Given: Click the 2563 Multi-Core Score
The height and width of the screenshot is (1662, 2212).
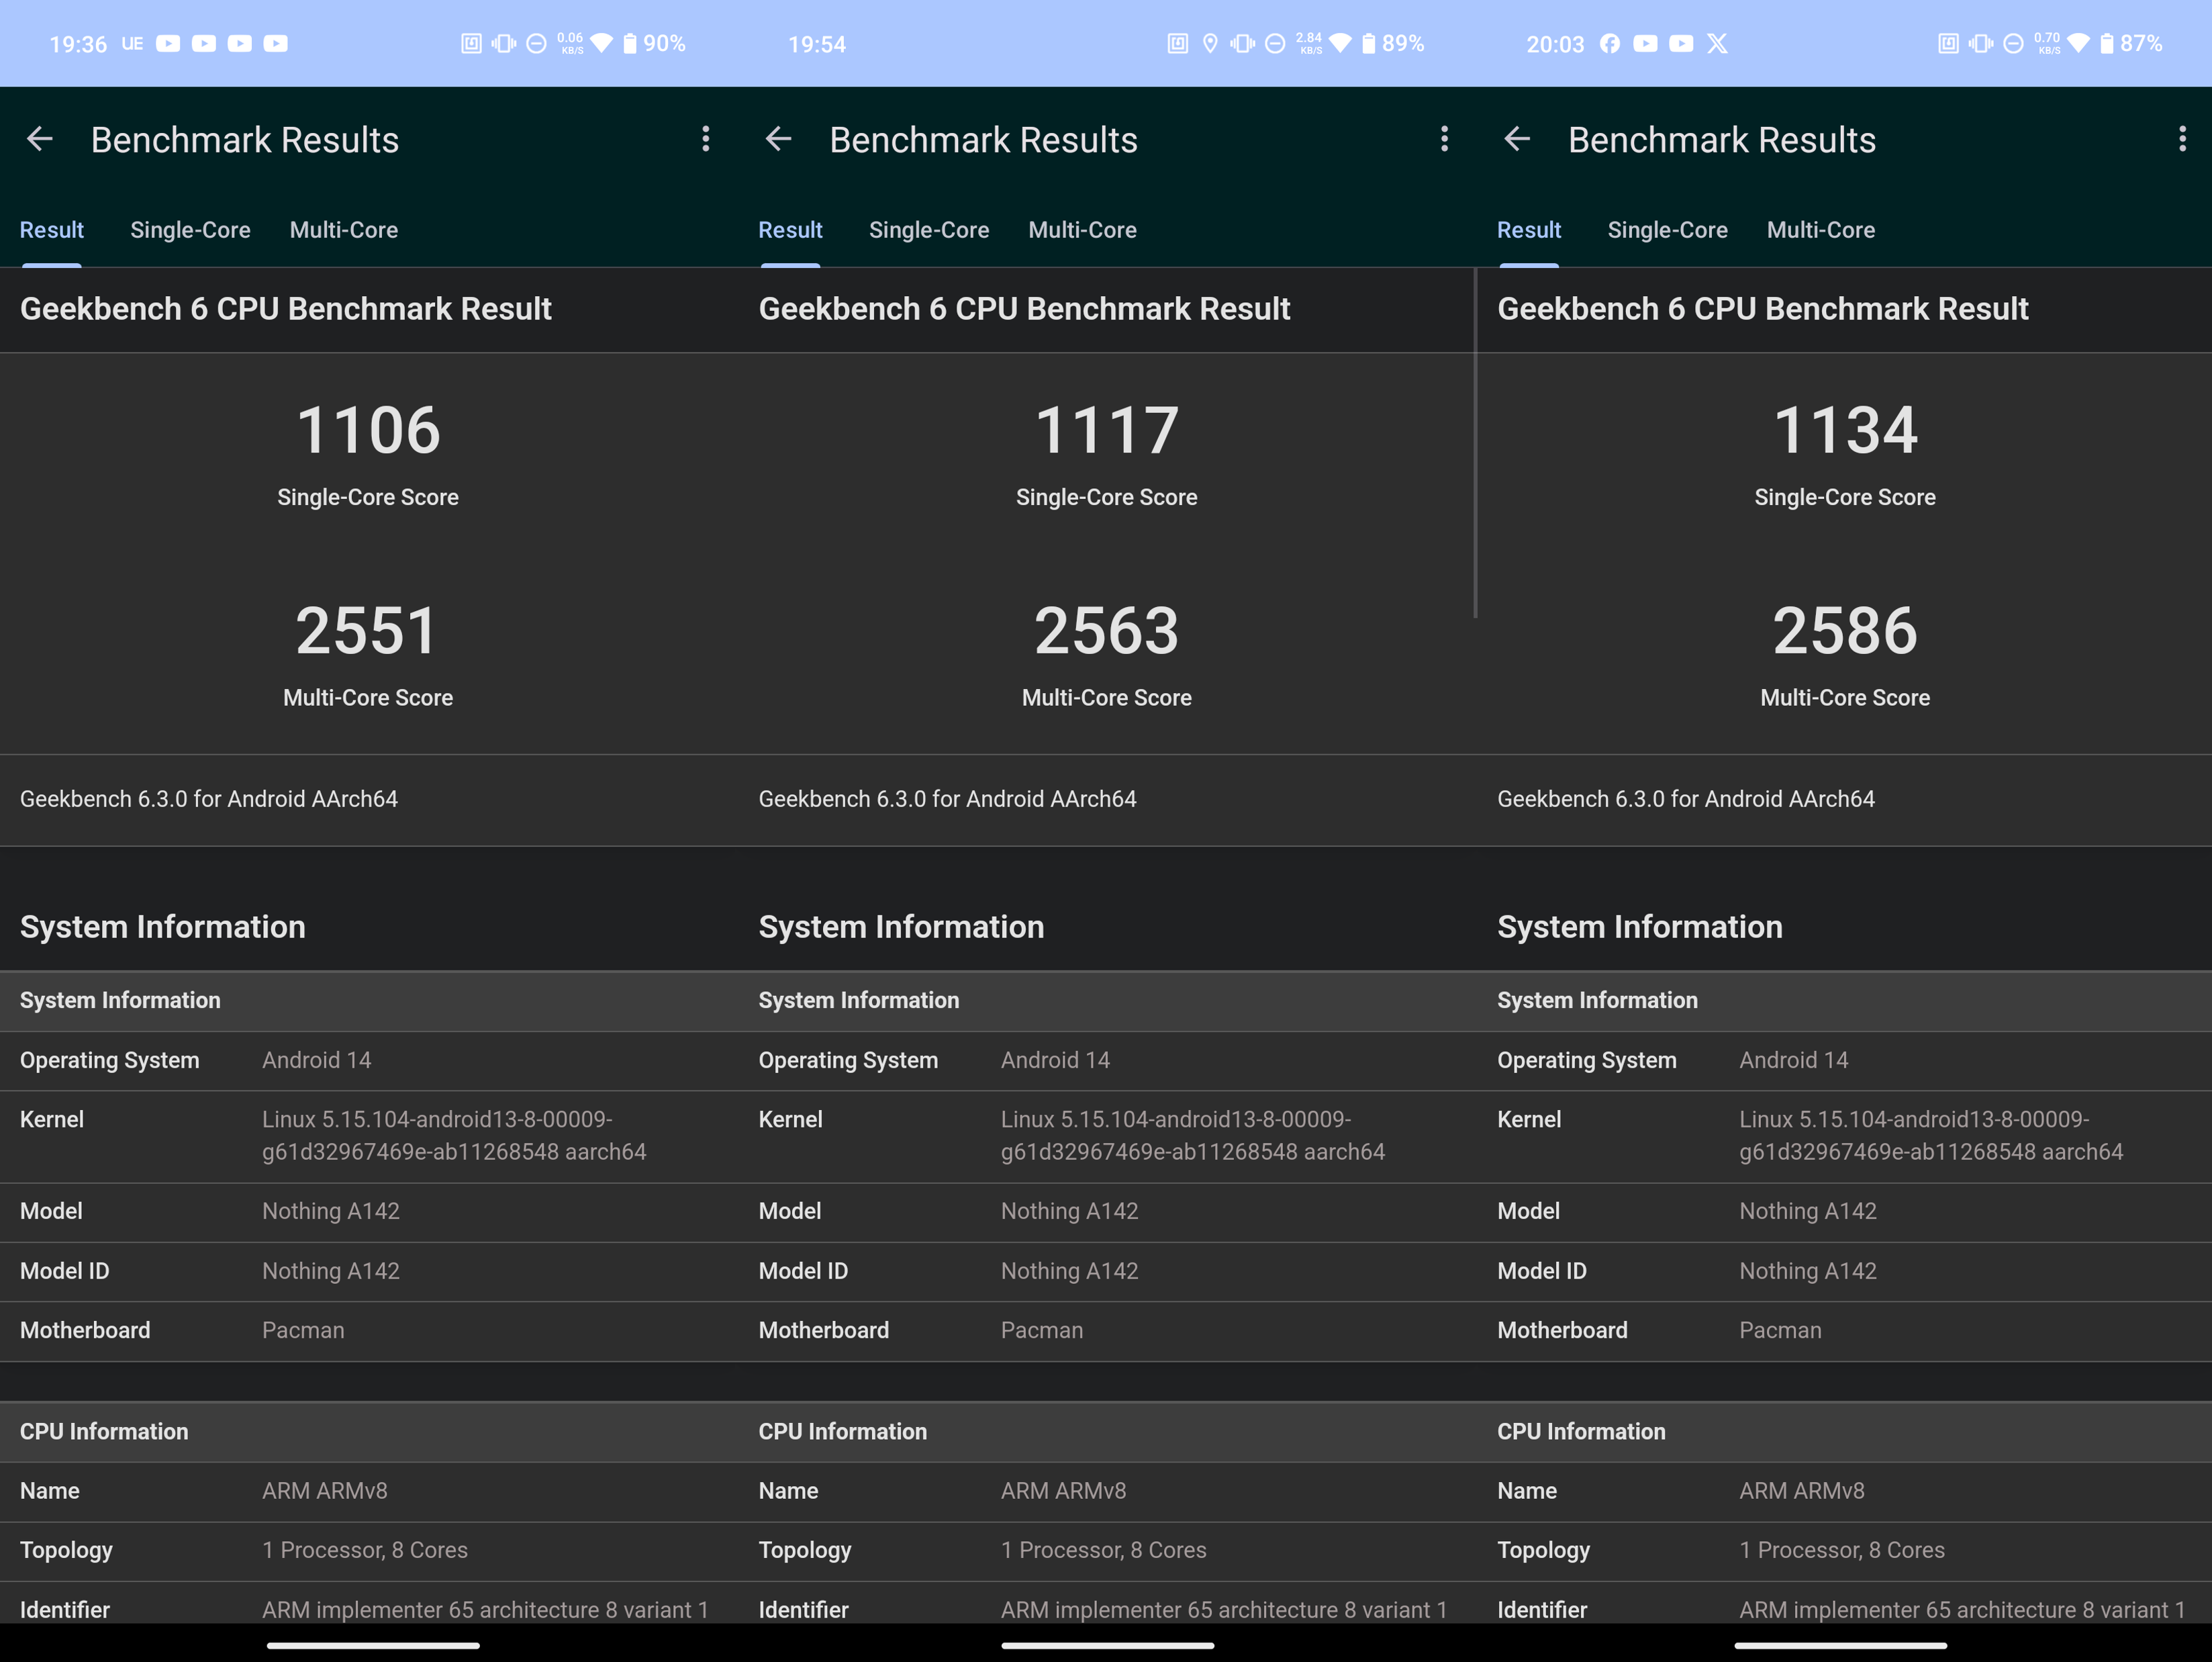Looking at the screenshot, I should (1106, 632).
